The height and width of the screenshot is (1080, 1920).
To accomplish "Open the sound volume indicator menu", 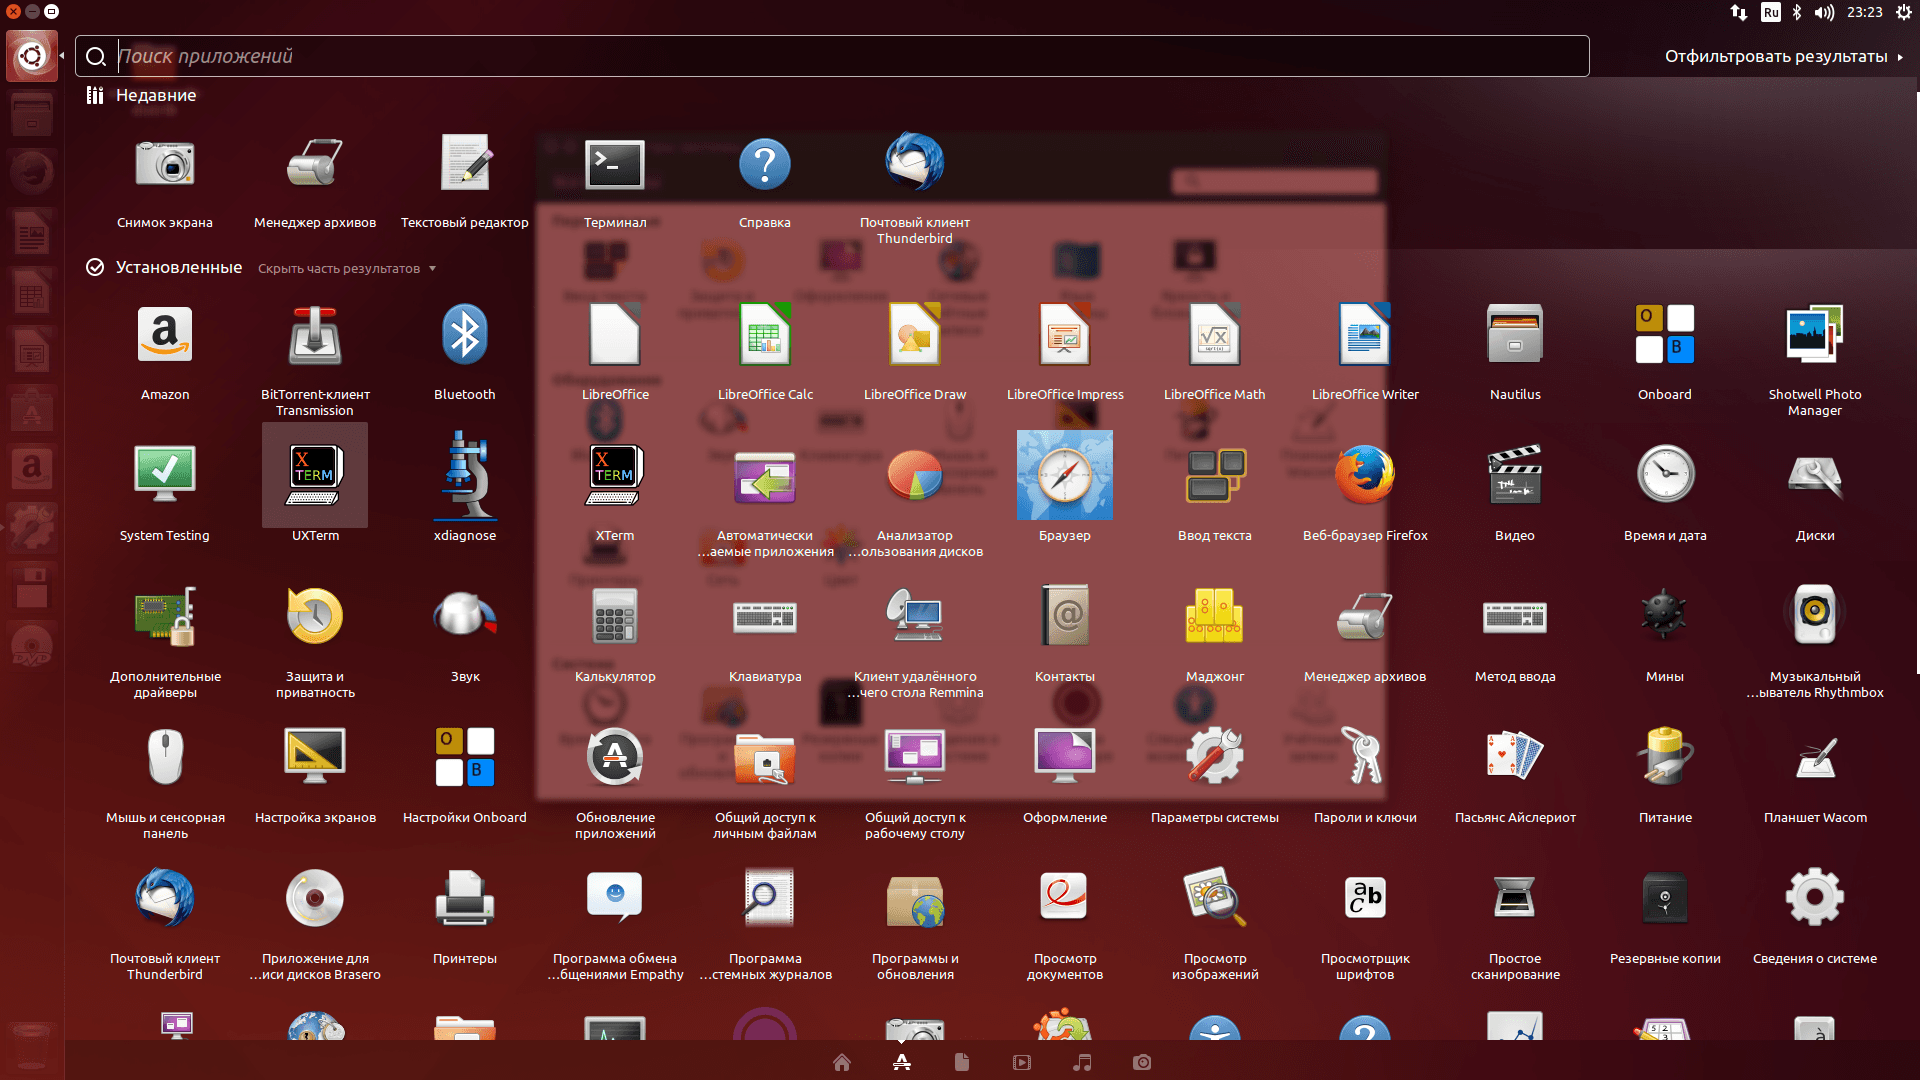I will (x=1825, y=12).
